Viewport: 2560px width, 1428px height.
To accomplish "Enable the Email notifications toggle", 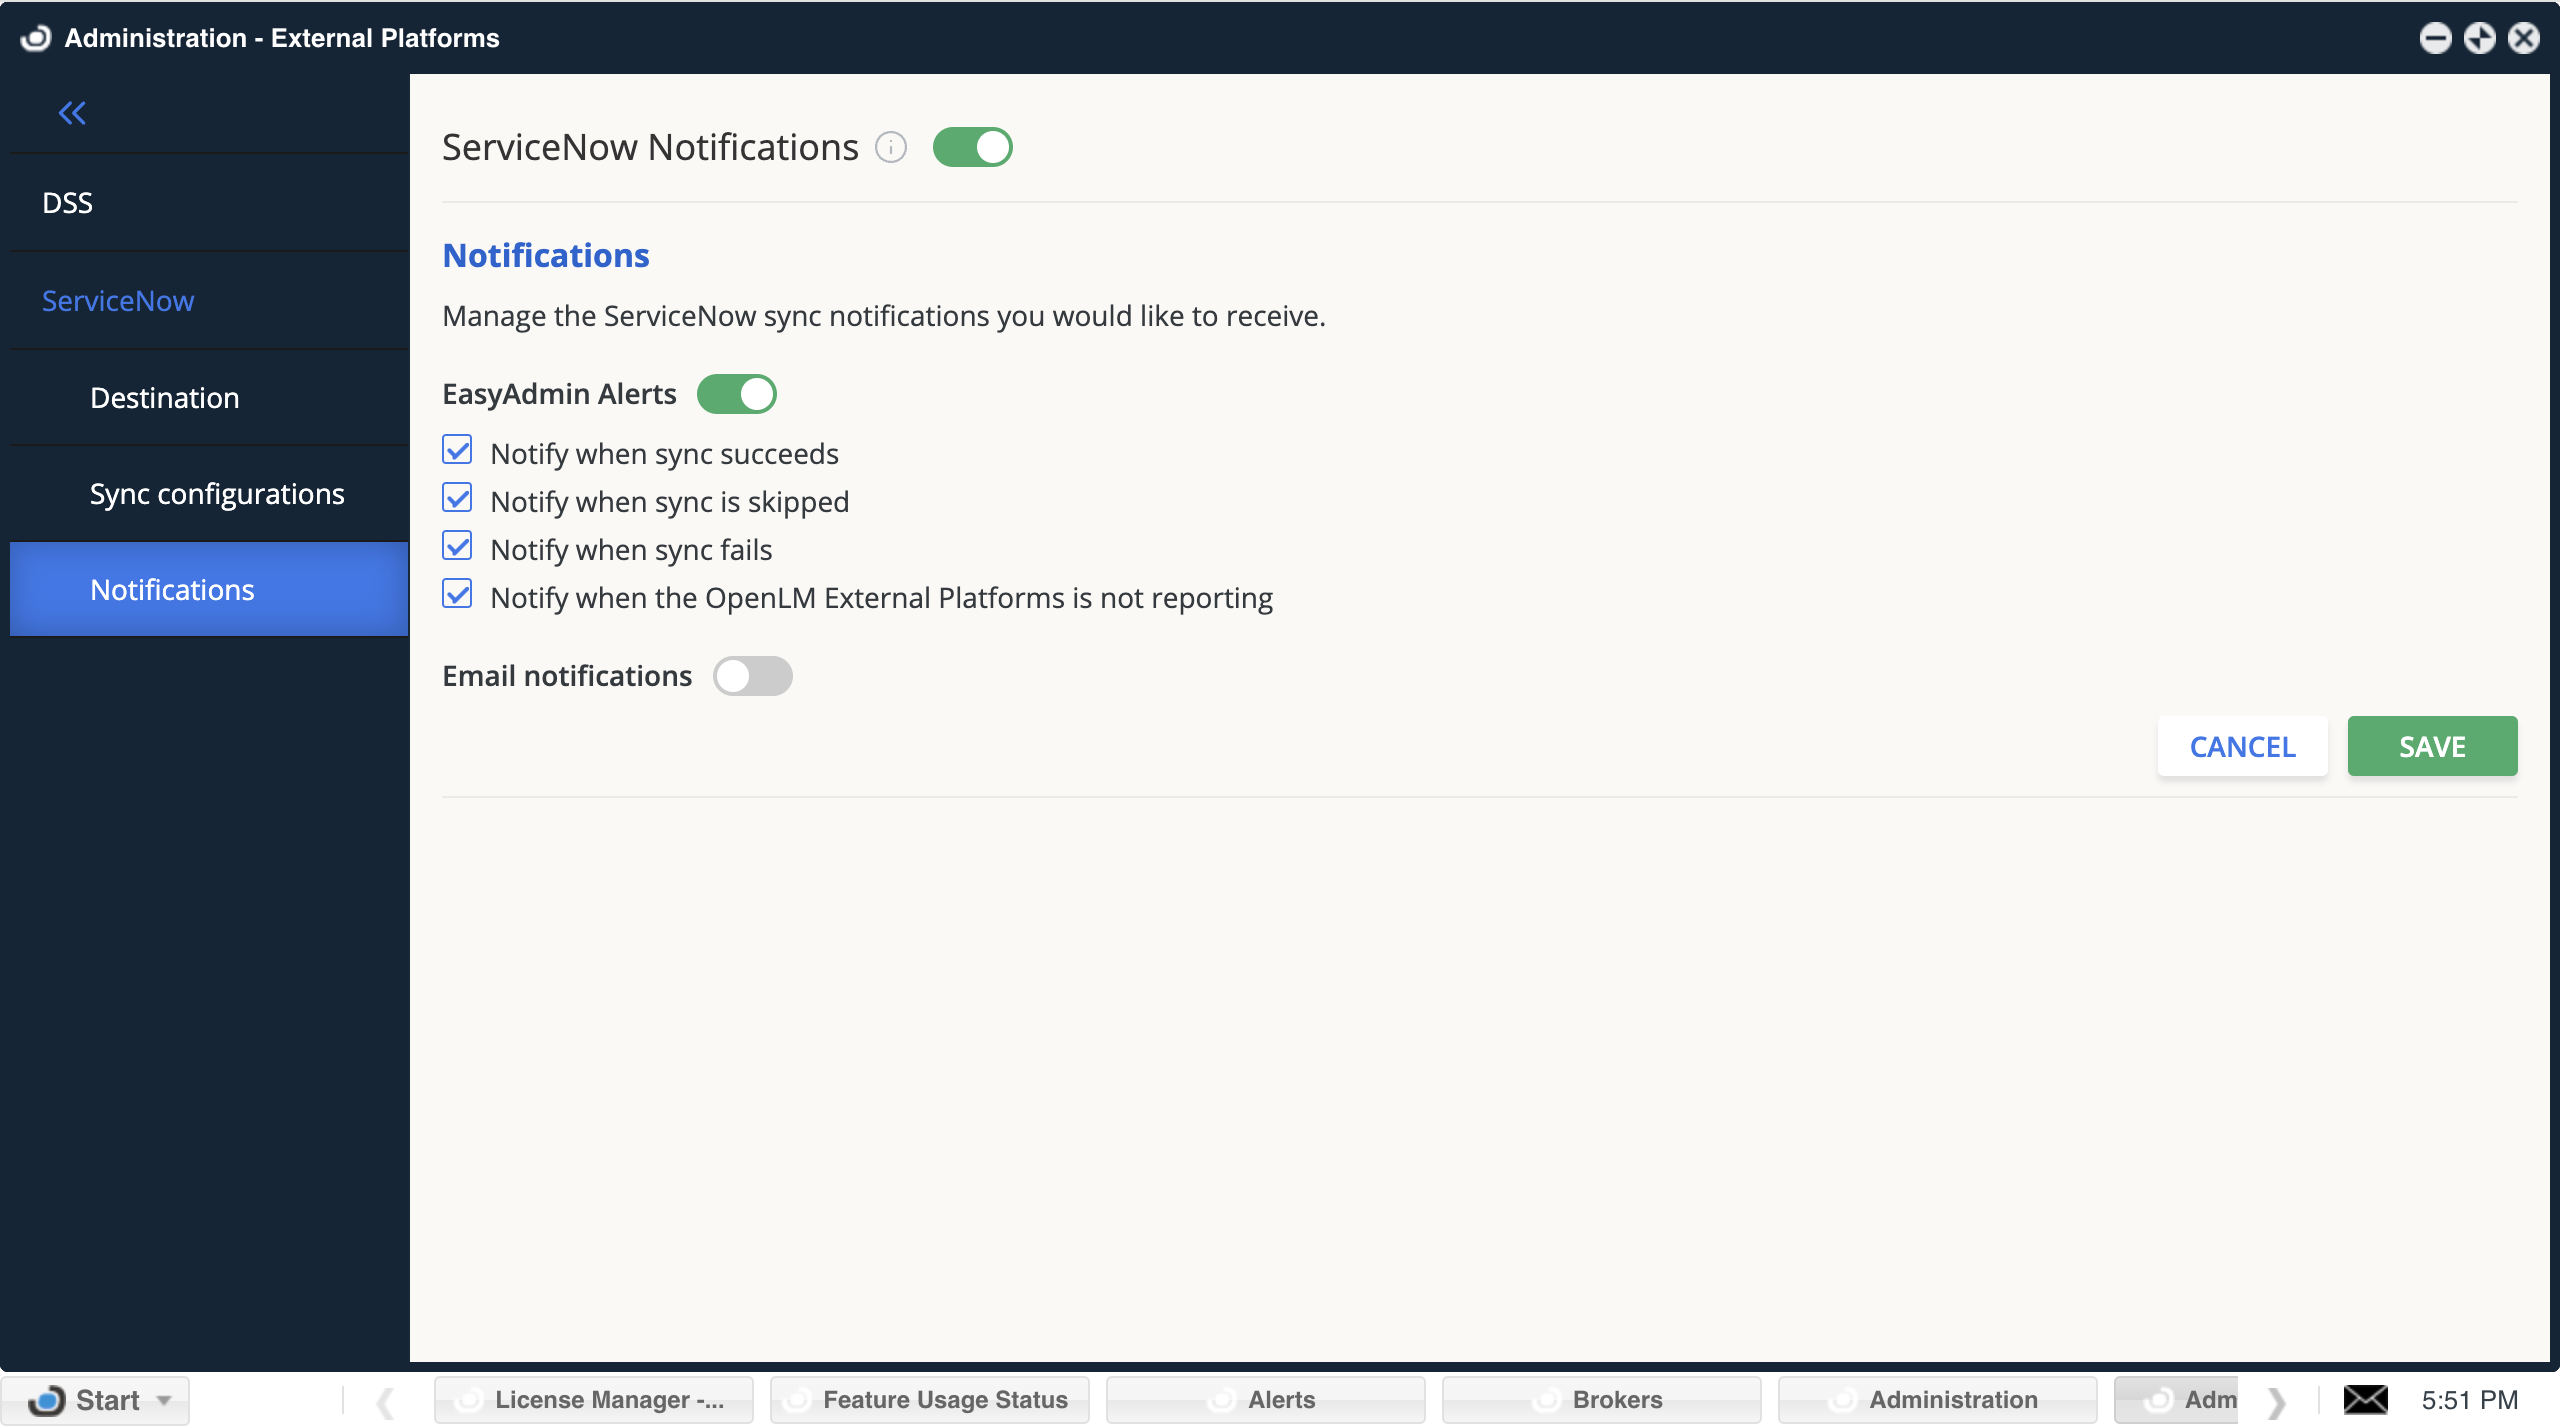I will coord(753,676).
